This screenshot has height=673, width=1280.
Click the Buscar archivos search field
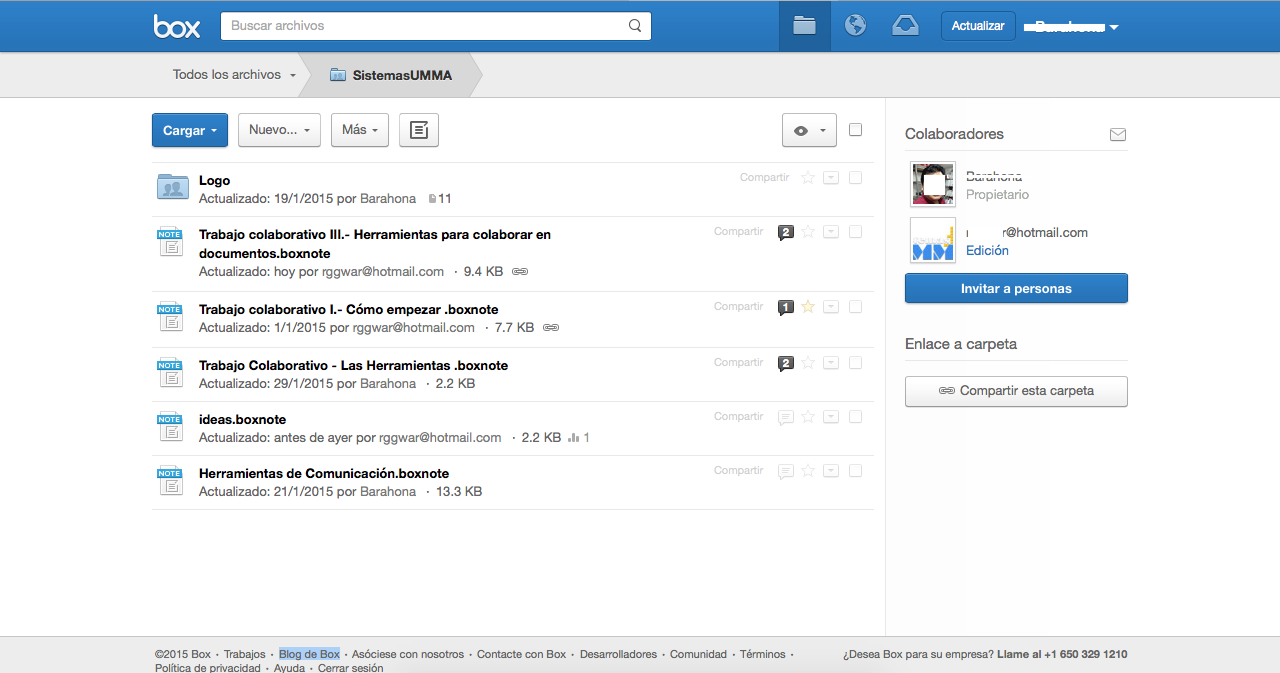click(425, 26)
